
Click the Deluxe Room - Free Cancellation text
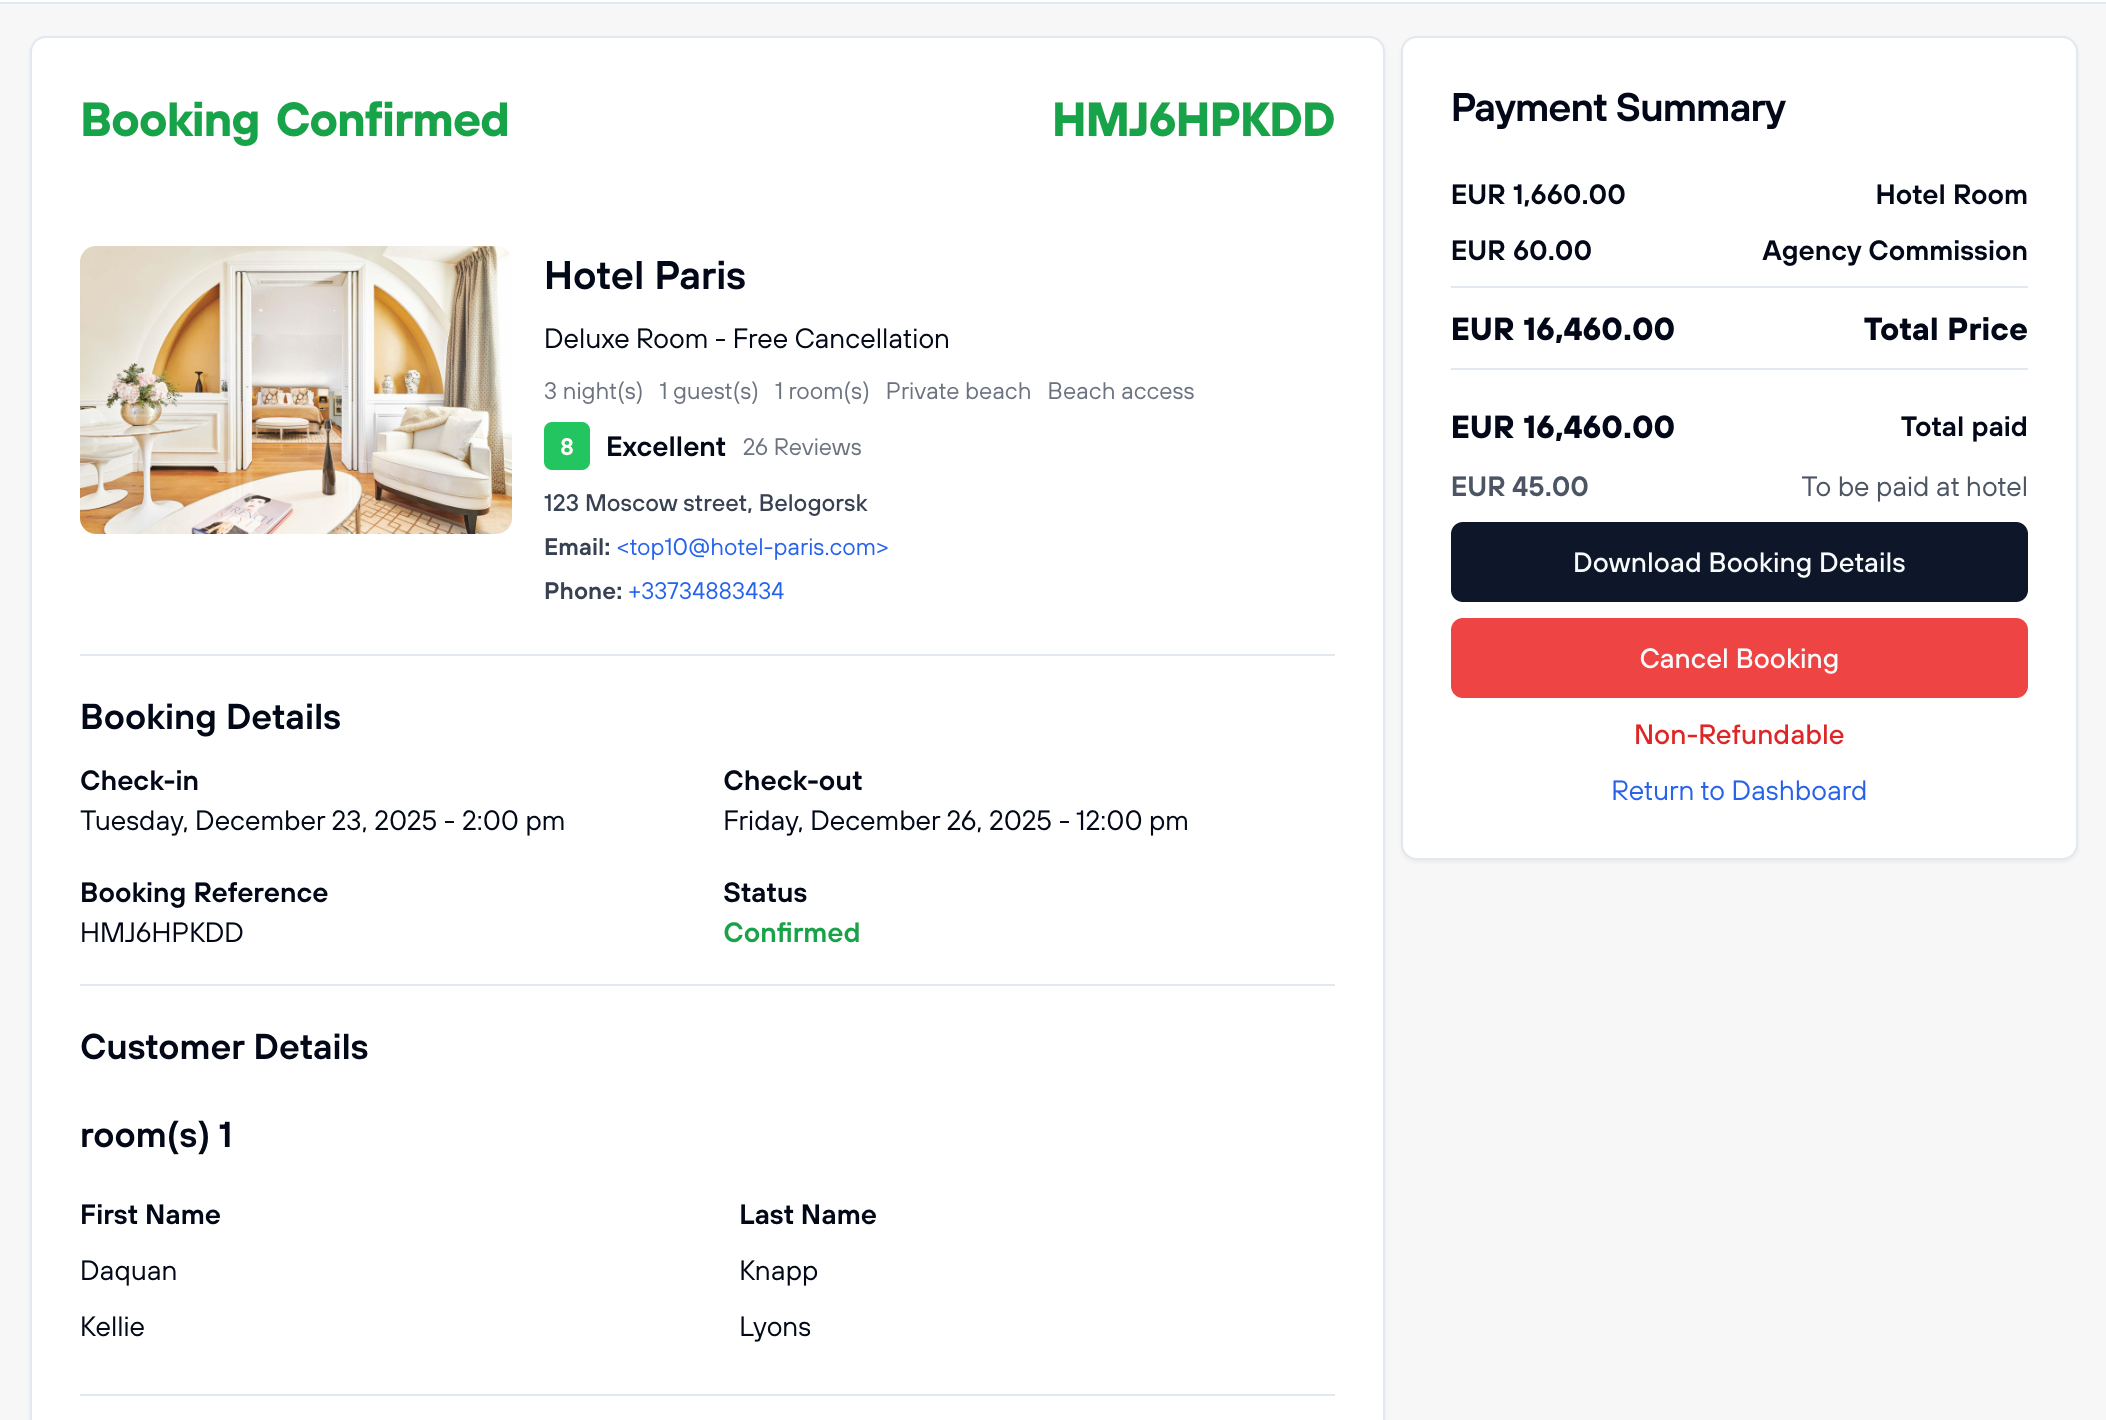[746, 339]
